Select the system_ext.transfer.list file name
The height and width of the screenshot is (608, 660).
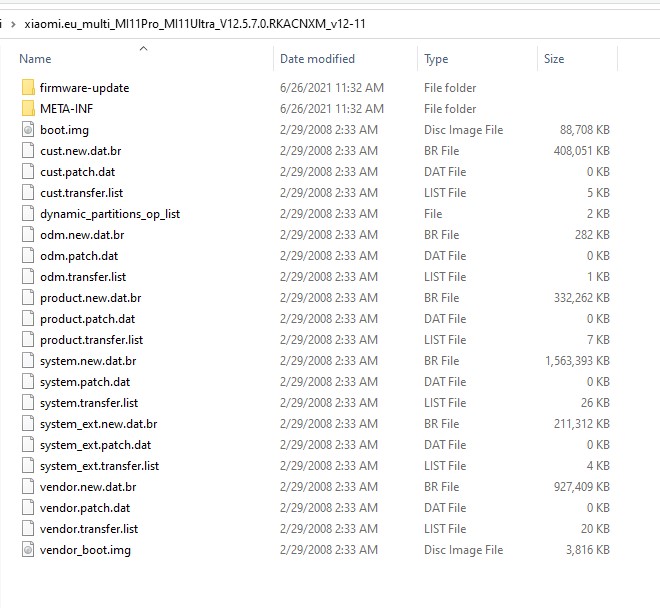point(99,466)
